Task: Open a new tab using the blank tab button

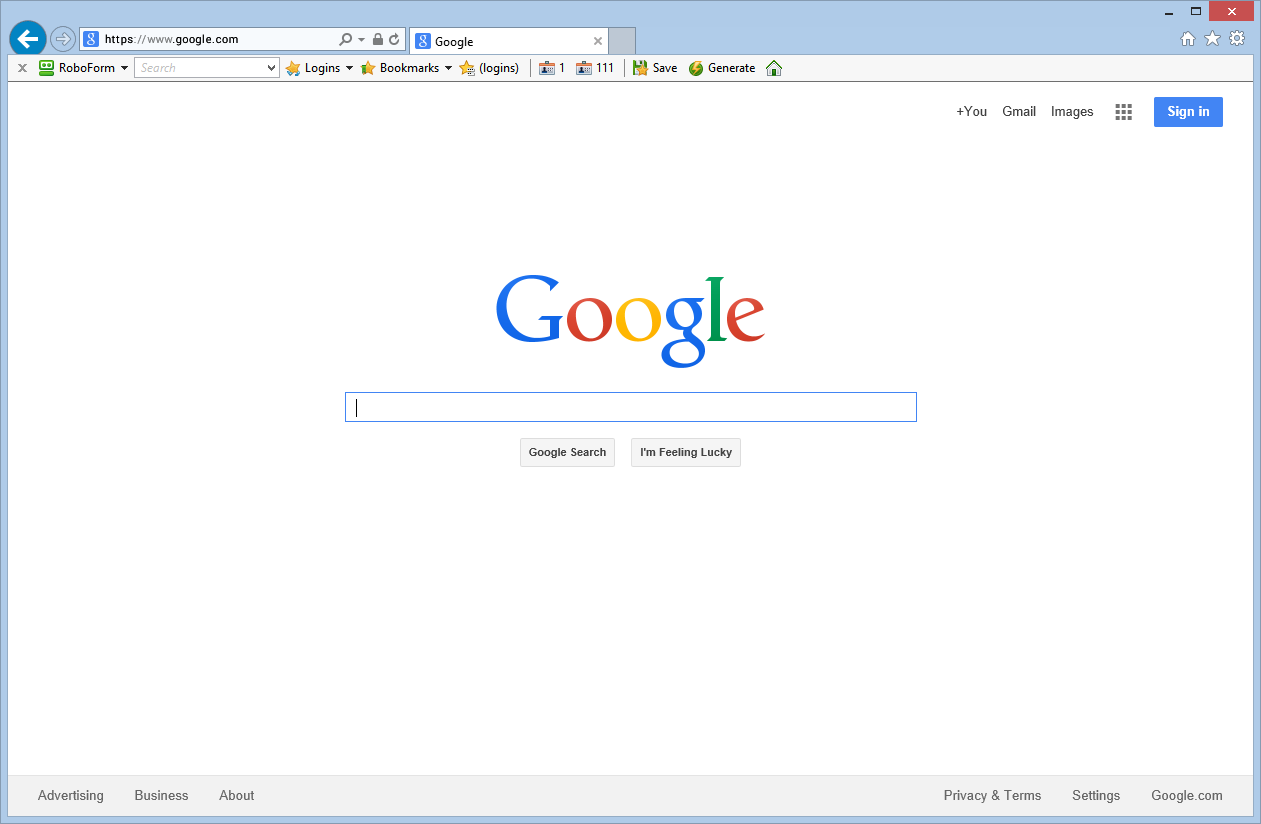Action: [622, 41]
